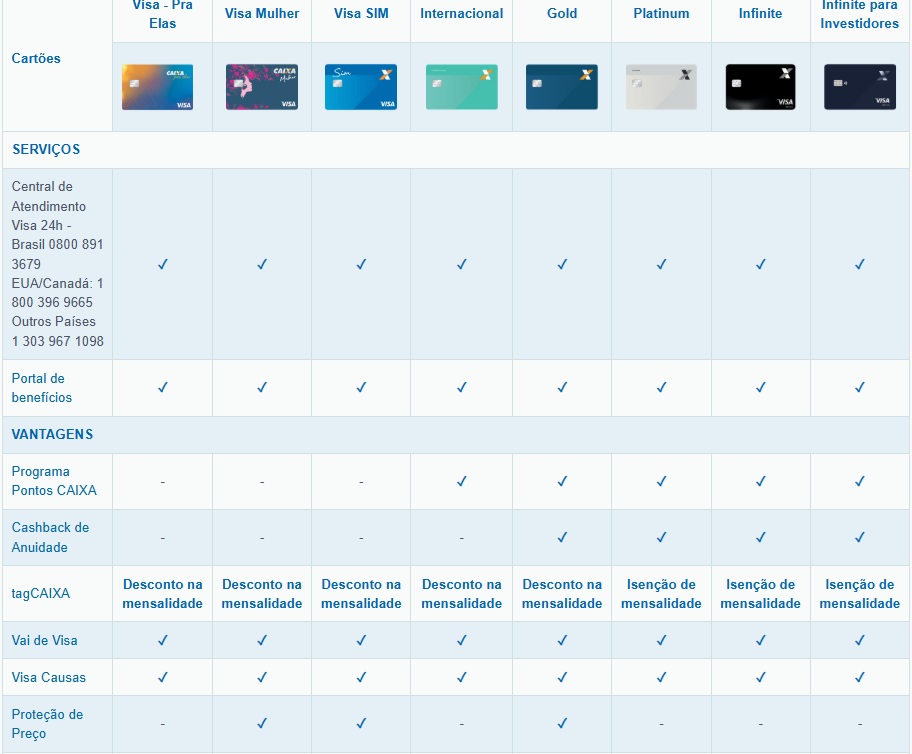This screenshot has height=754, width=912.
Task: Click the Vai de Visa link
Action: coord(44,640)
